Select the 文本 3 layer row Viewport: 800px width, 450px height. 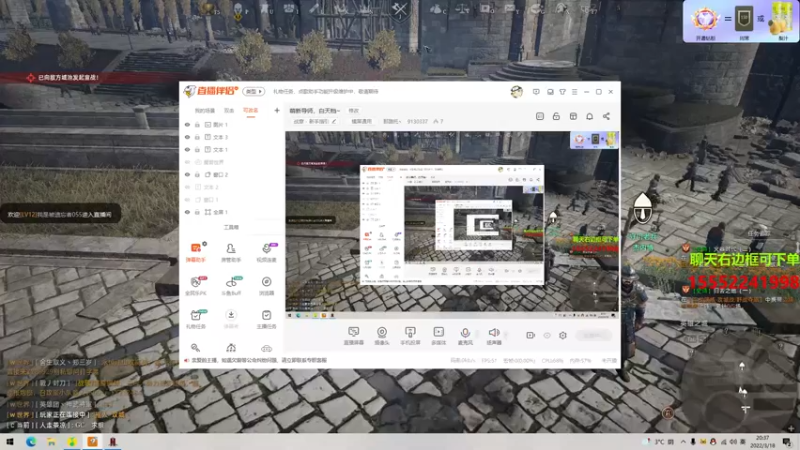coord(232,137)
